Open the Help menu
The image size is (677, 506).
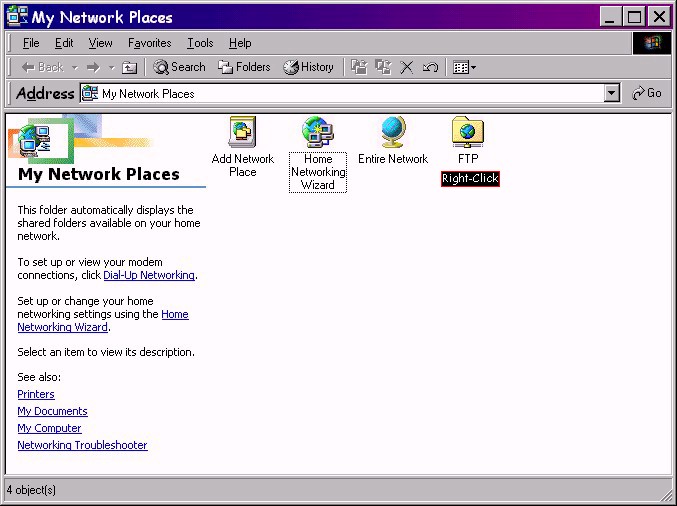pyautogui.click(x=240, y=43)
